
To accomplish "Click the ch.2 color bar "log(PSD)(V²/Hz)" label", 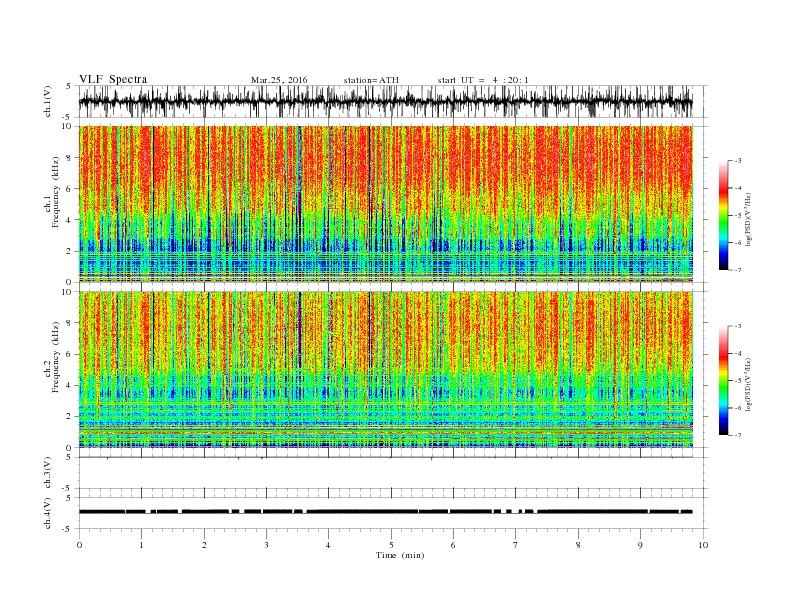I will point(749,384).
